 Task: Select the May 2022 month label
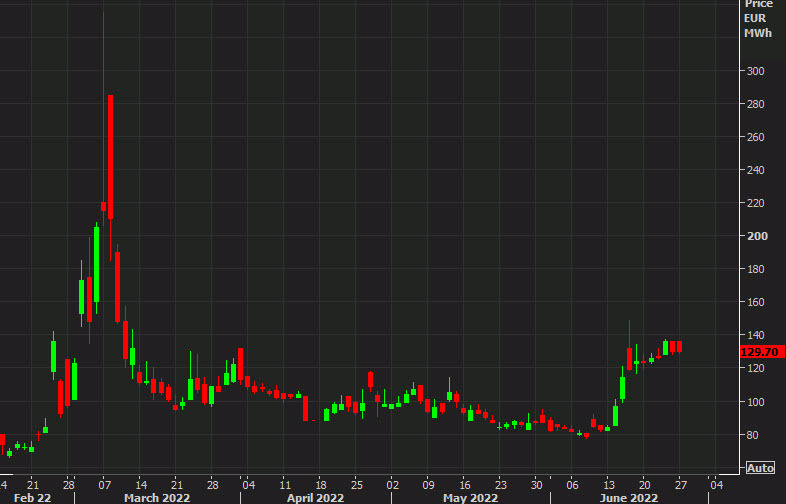point(470,496)
